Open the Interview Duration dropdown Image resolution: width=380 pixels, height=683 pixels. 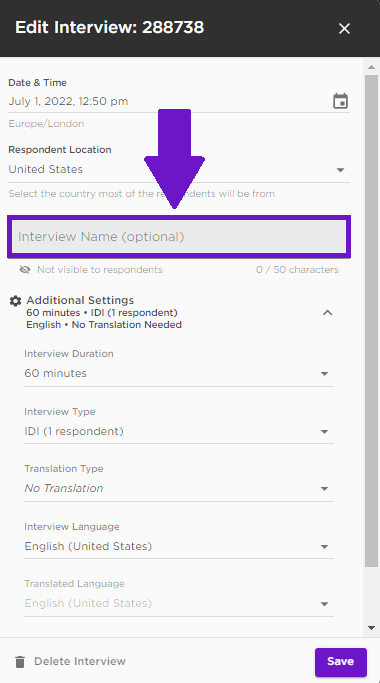[x=179, y=373]
